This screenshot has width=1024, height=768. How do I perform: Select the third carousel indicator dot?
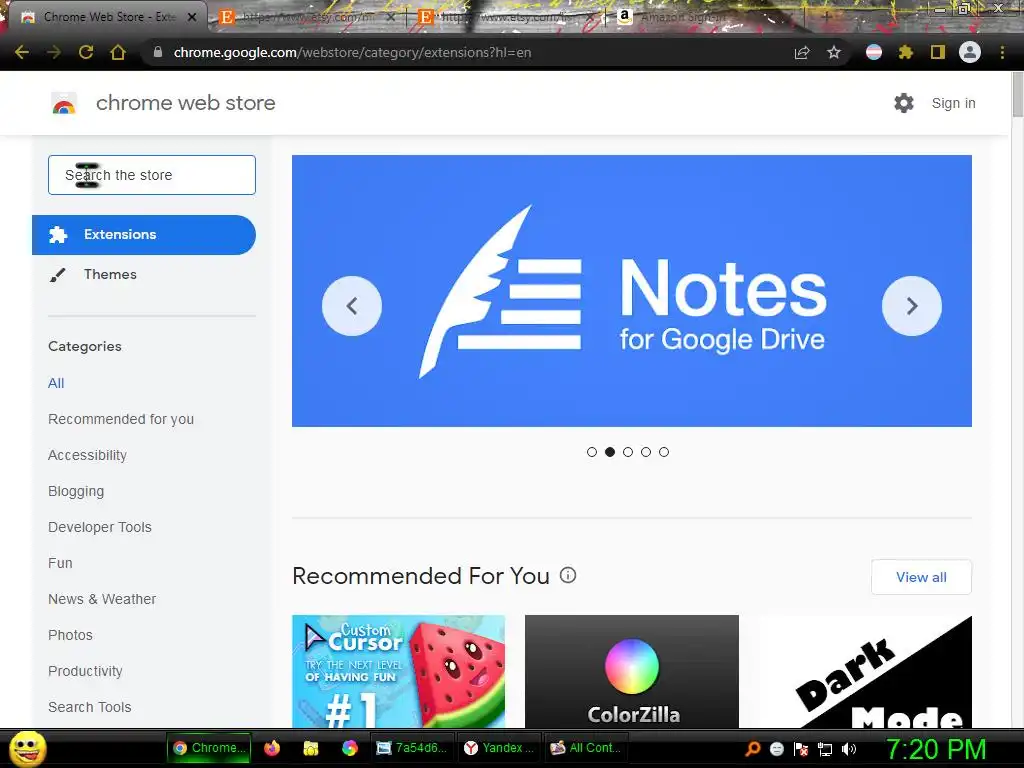(628, 452)
